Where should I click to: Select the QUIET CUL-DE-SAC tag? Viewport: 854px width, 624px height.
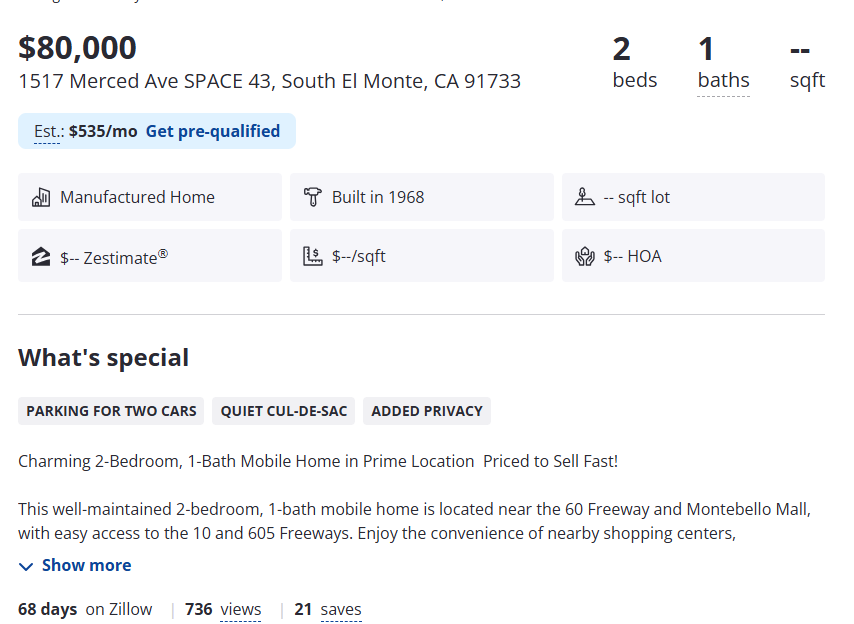click(284, 411)
